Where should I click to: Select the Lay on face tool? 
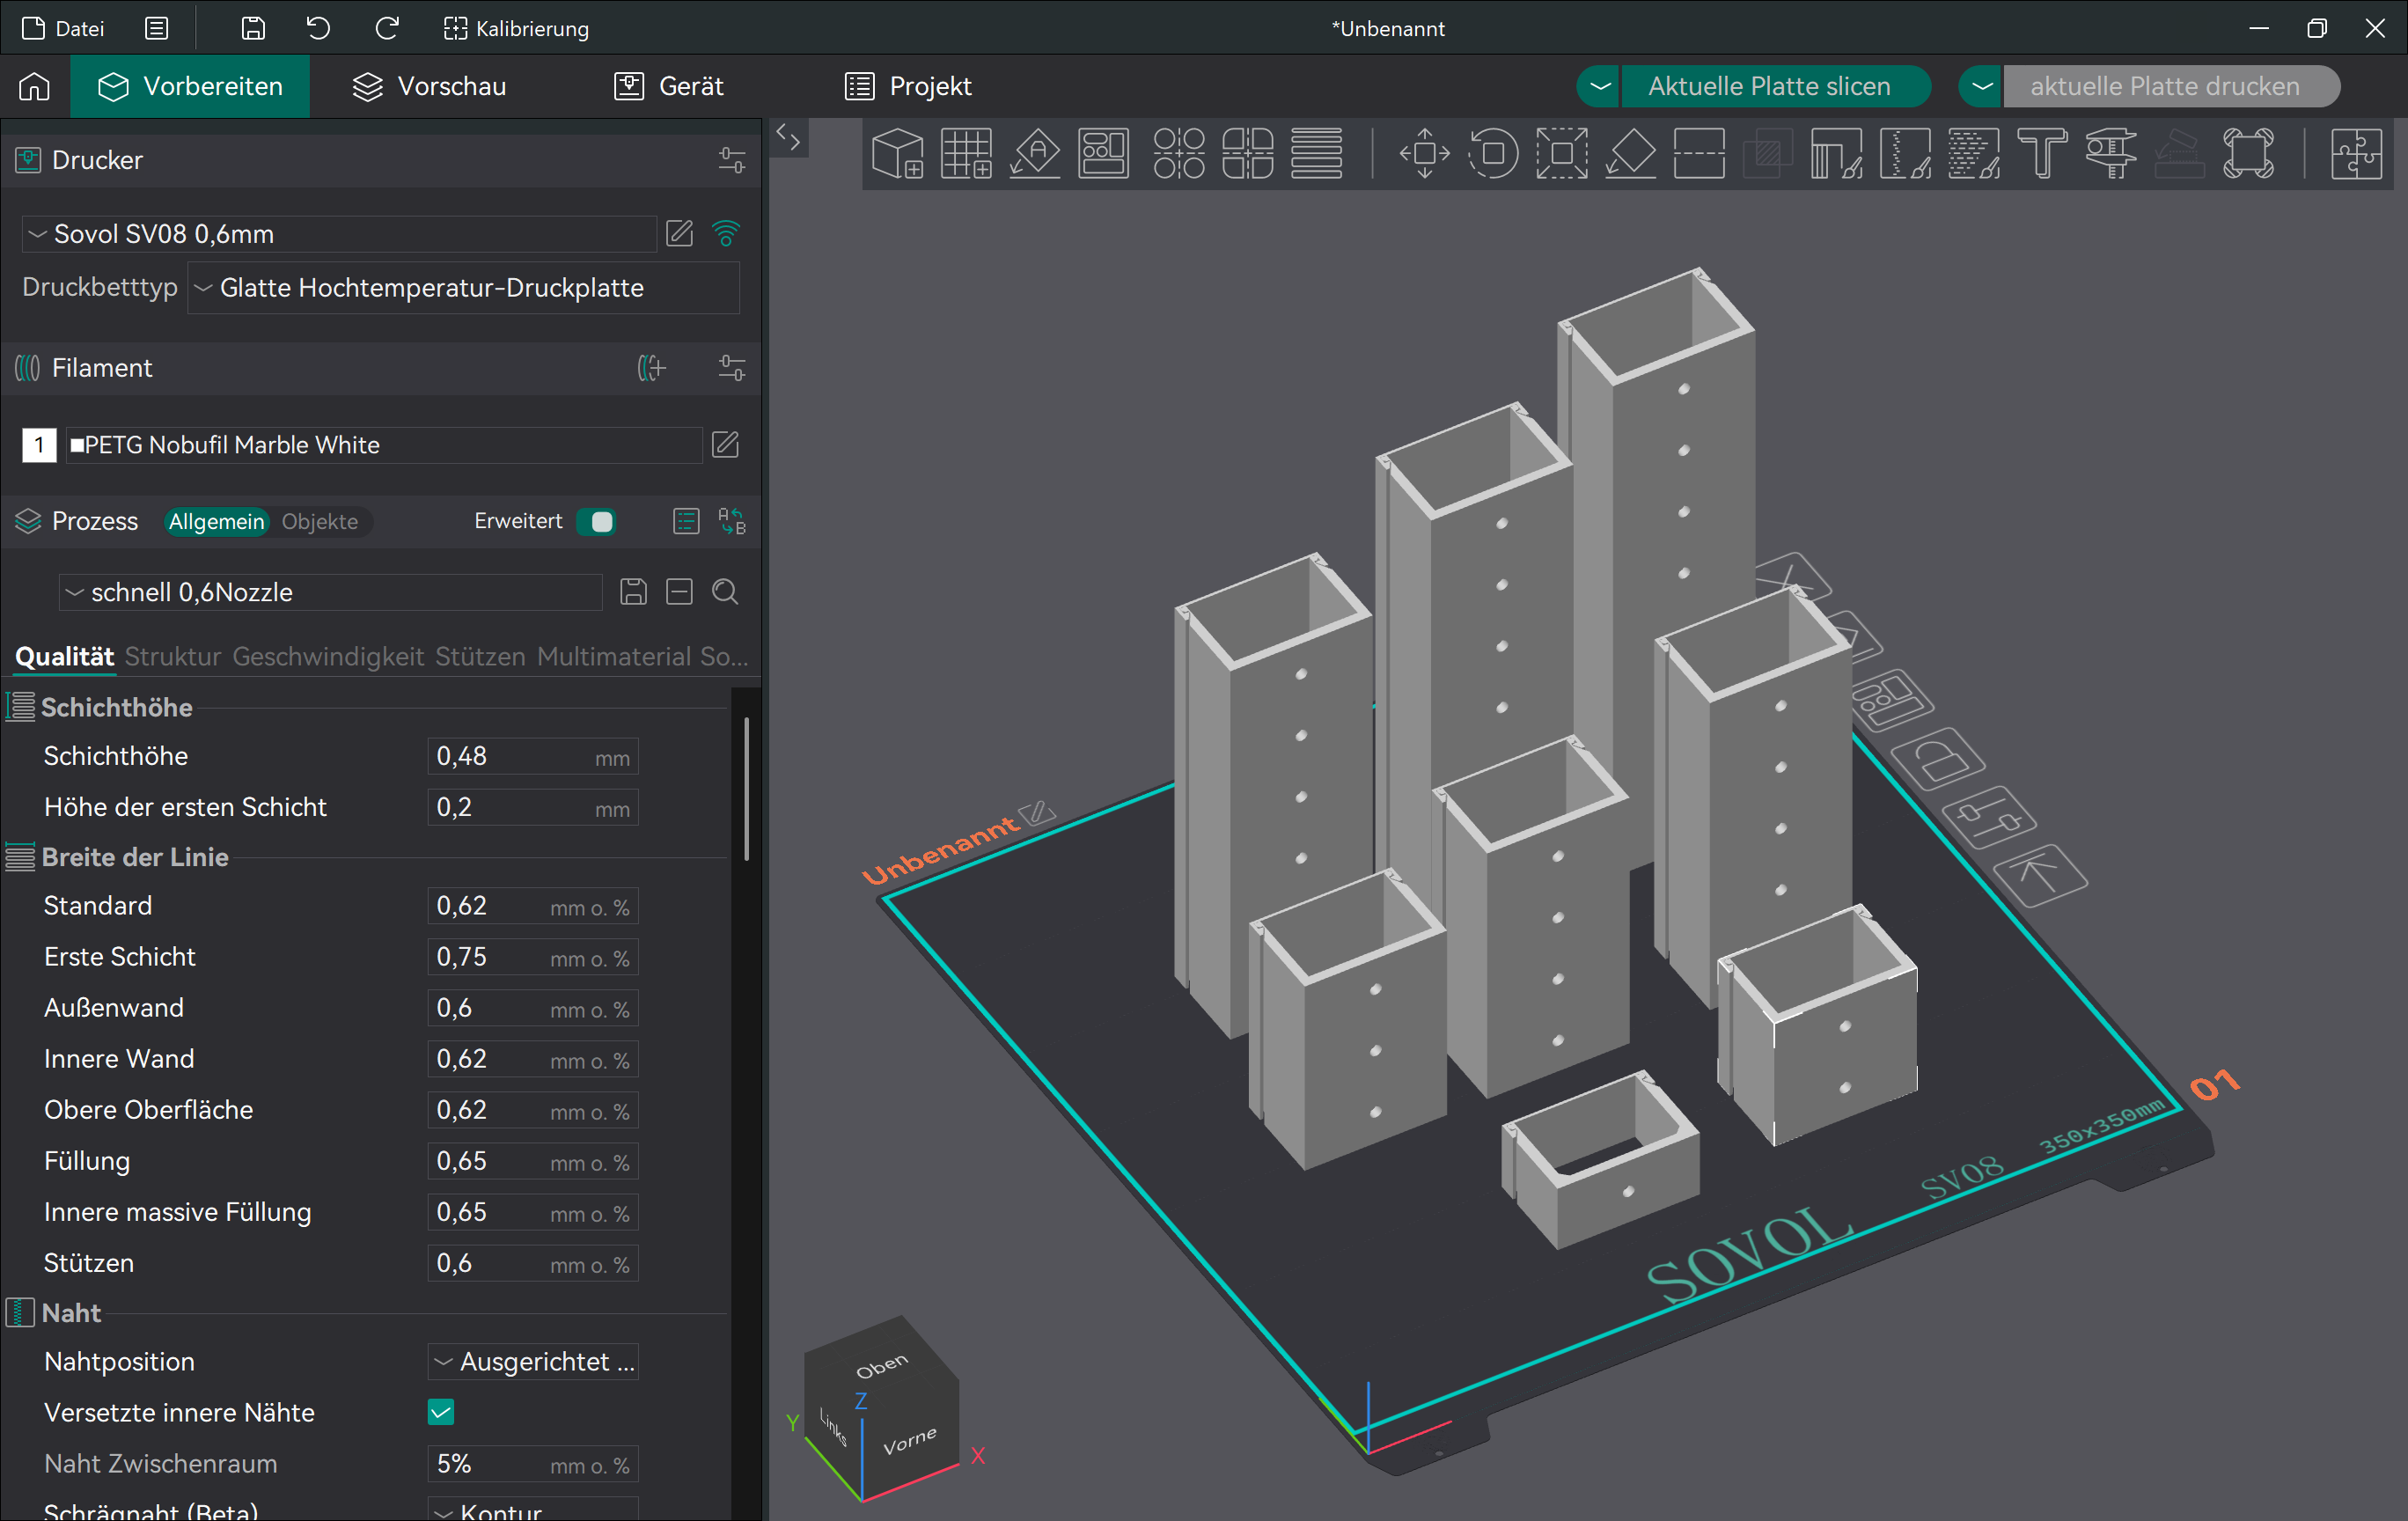click(x=1630, y=154)
